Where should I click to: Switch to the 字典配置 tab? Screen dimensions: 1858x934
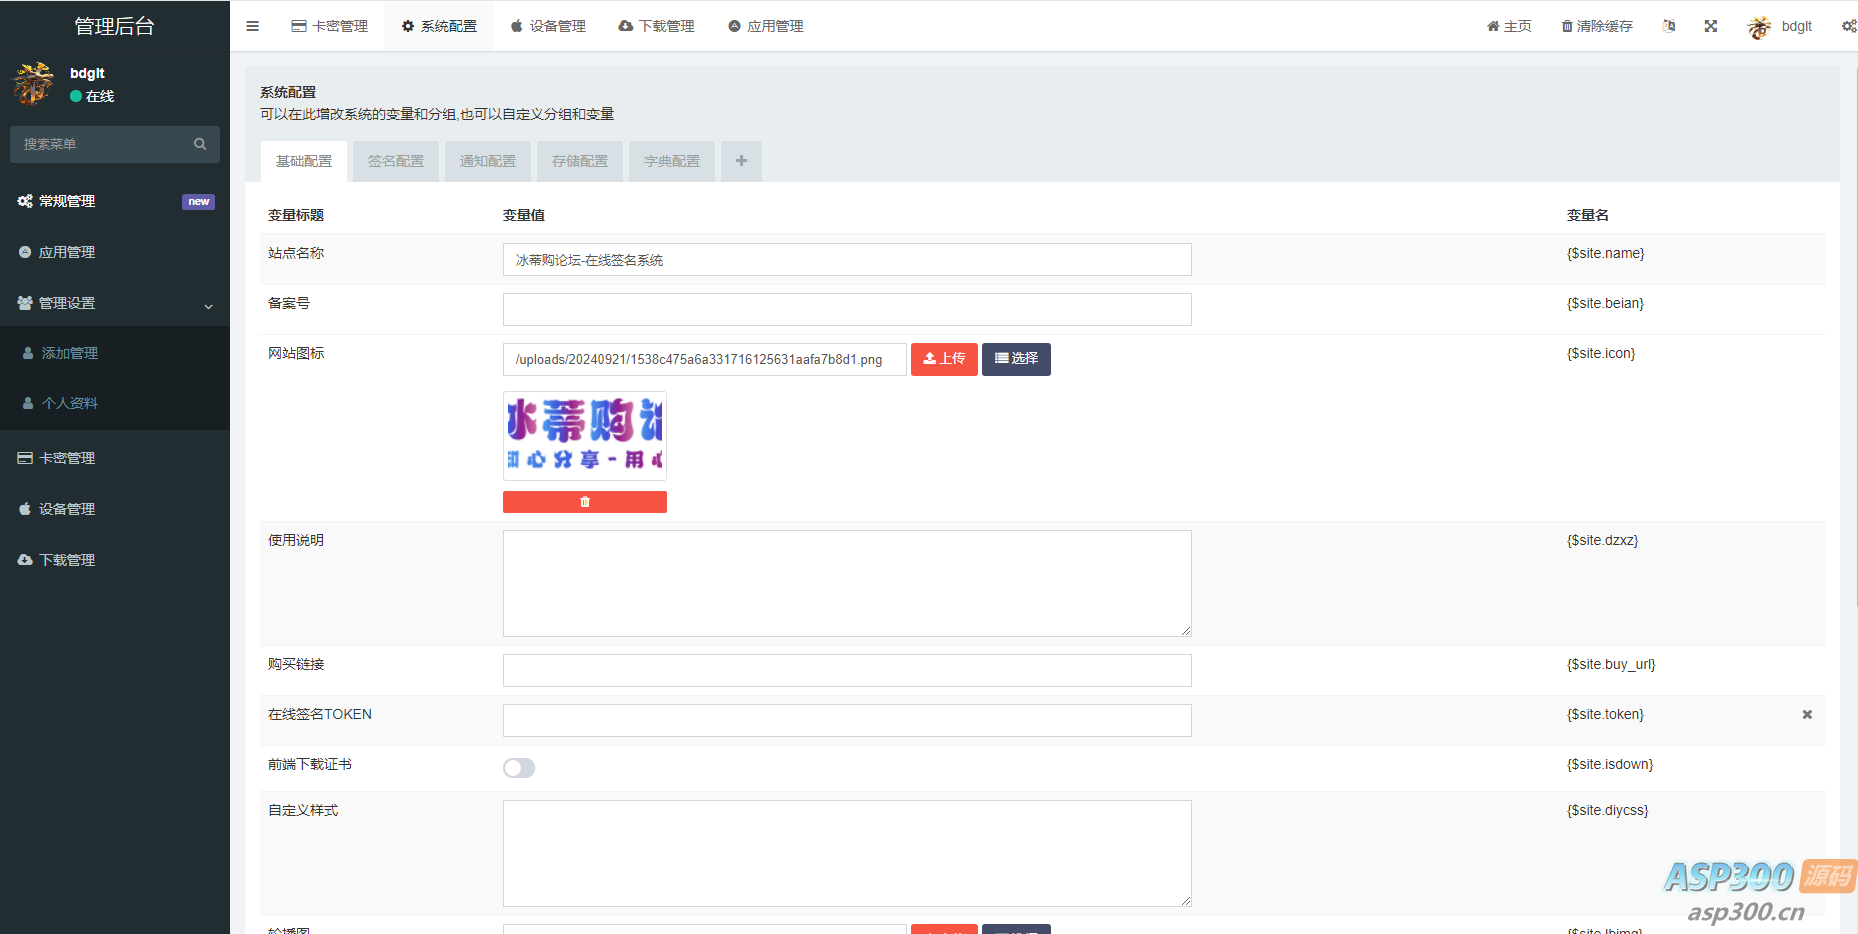[672, 161]
